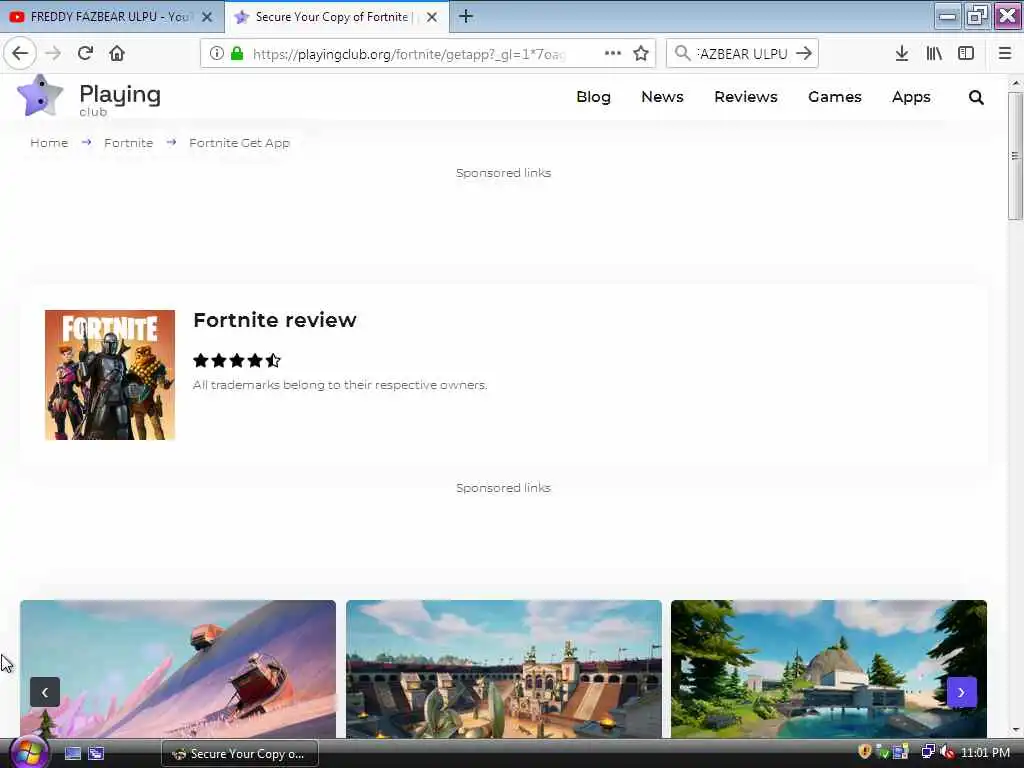Open the Reviews menu item
Viewport: 1024px width, 768px height.
pos(745,97)
